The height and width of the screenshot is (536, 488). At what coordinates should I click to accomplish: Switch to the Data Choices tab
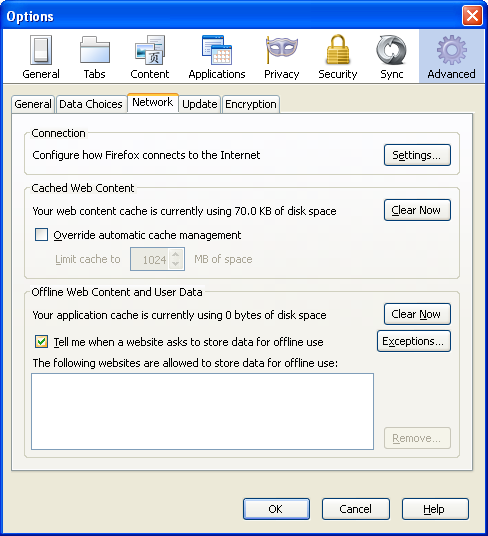pyautogui.click(x=91, y=104)
